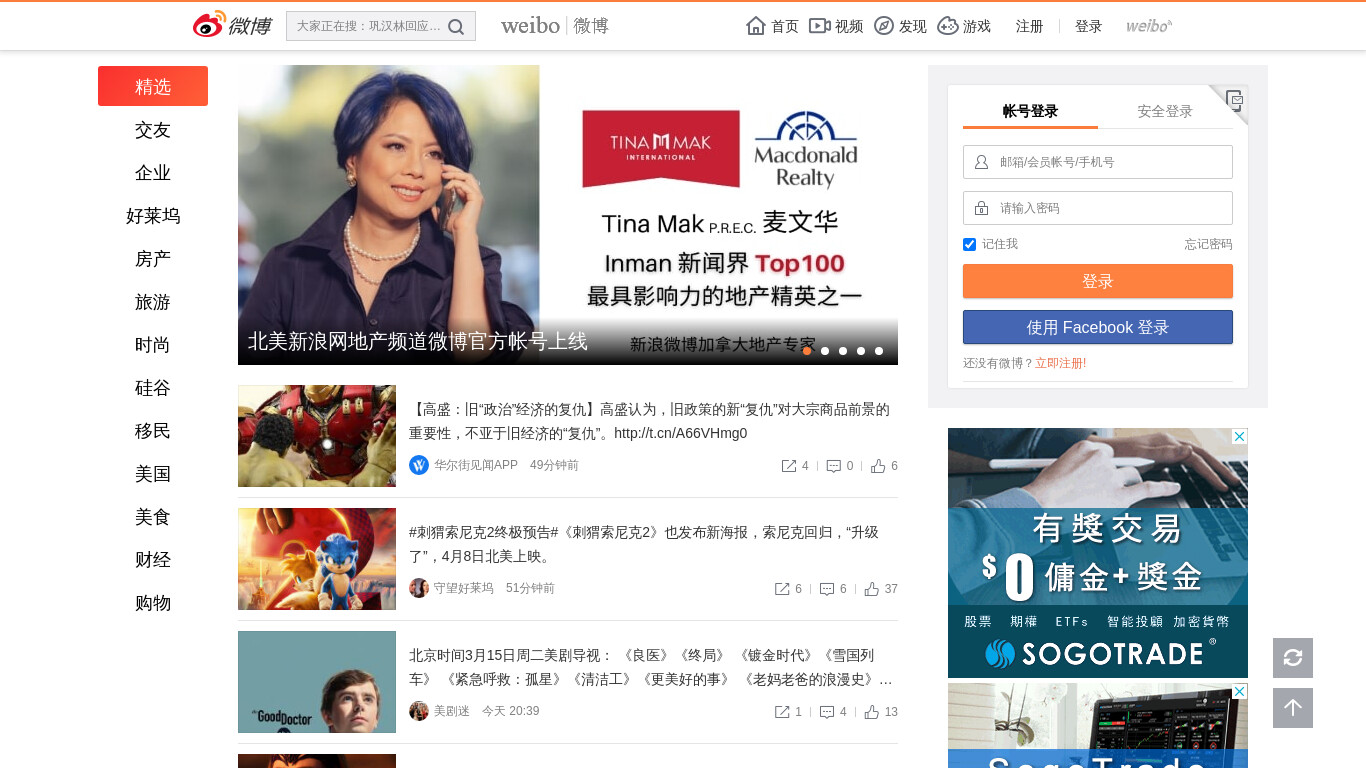This screenshot has width=1366, height=768.
Task: Click 华尔街见闻APP avatar icon
Action: pyautogui.click(x=419, y=465)
